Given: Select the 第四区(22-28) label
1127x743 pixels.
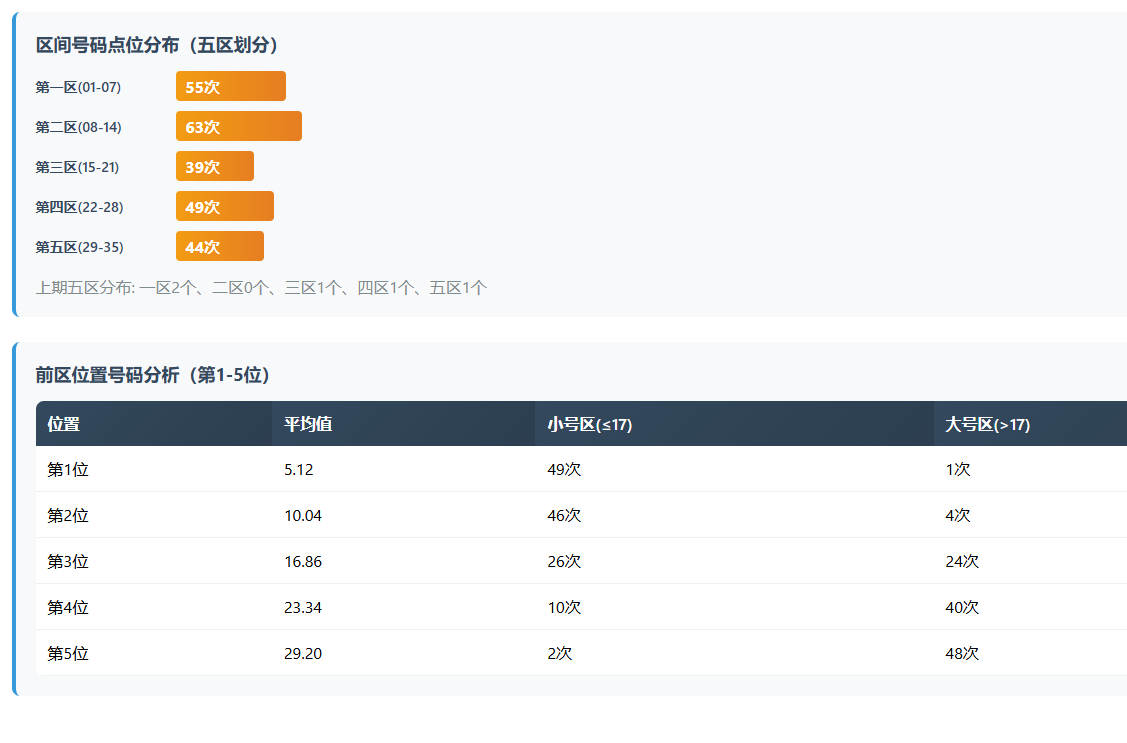Looking at the screenshot, I should coord(79,207).
